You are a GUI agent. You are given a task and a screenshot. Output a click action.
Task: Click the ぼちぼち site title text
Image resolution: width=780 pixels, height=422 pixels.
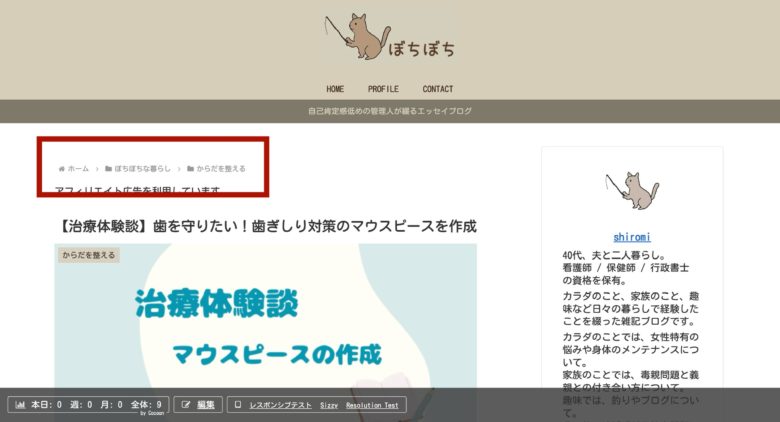[421, 49]
